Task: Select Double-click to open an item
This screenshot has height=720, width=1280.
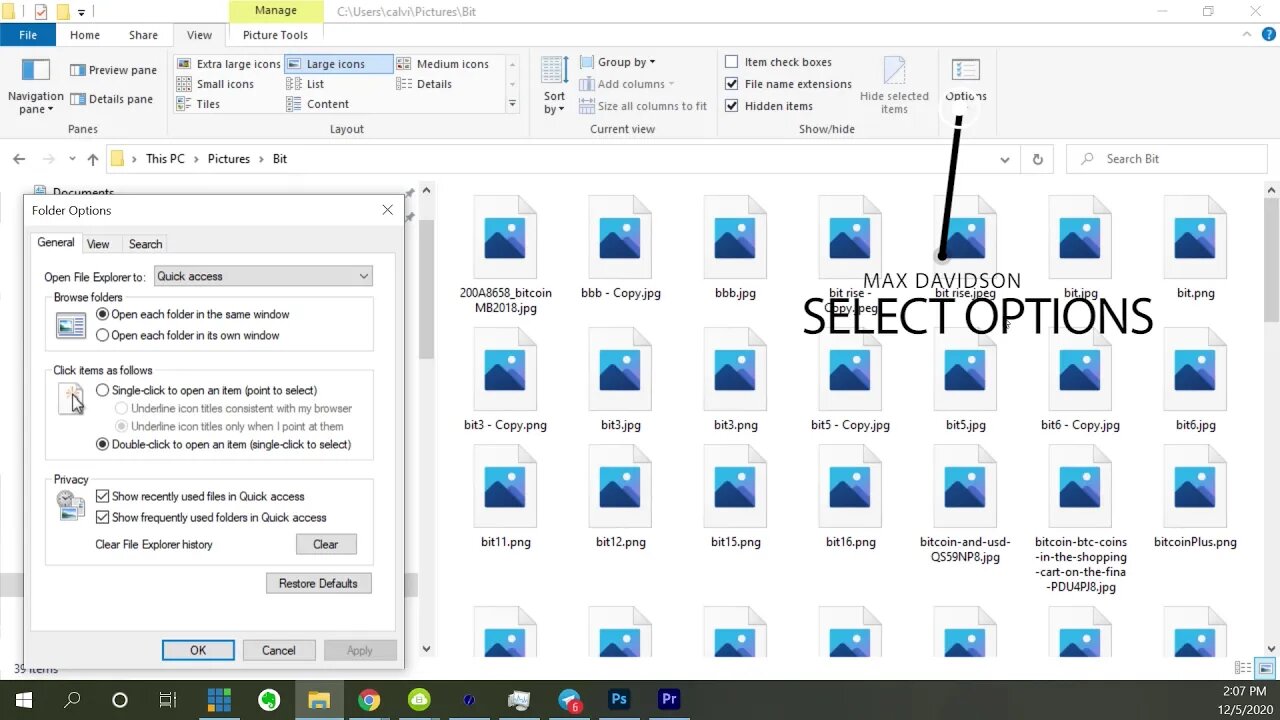Action: click(x=224, y=444)
